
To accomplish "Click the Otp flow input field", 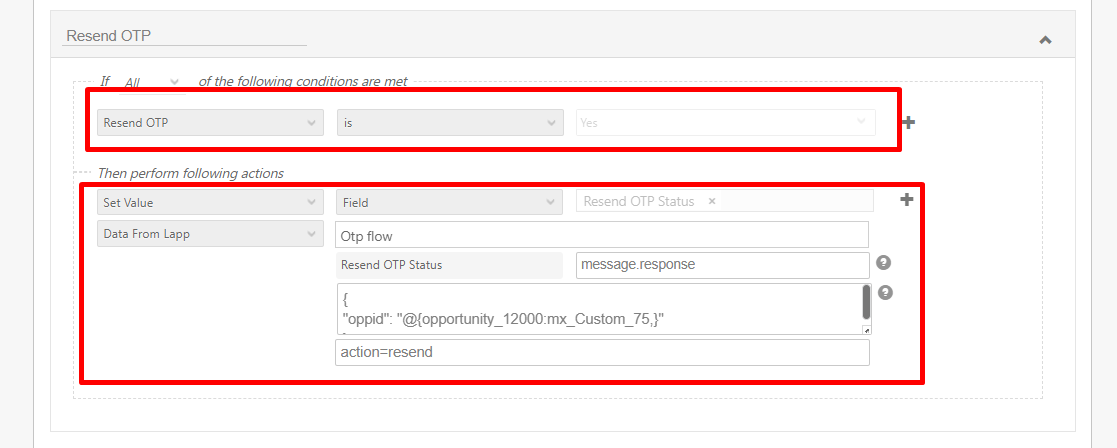I will (601, 236).
